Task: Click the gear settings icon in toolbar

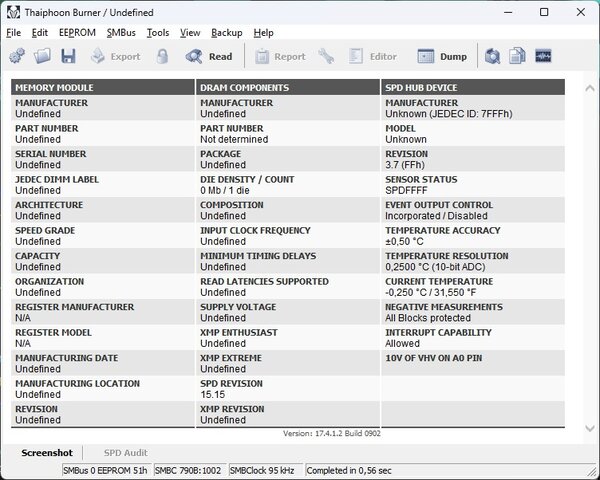Action: click(17, 56)
